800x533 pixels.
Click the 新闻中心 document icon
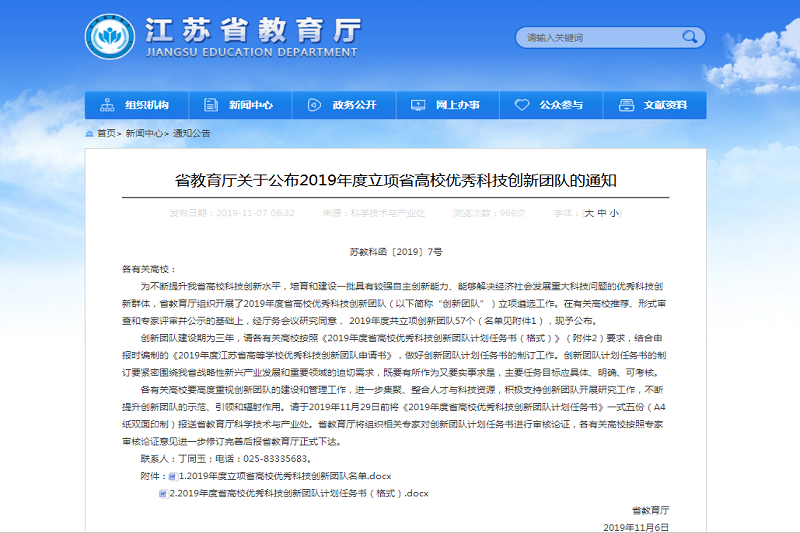point(211,105)
